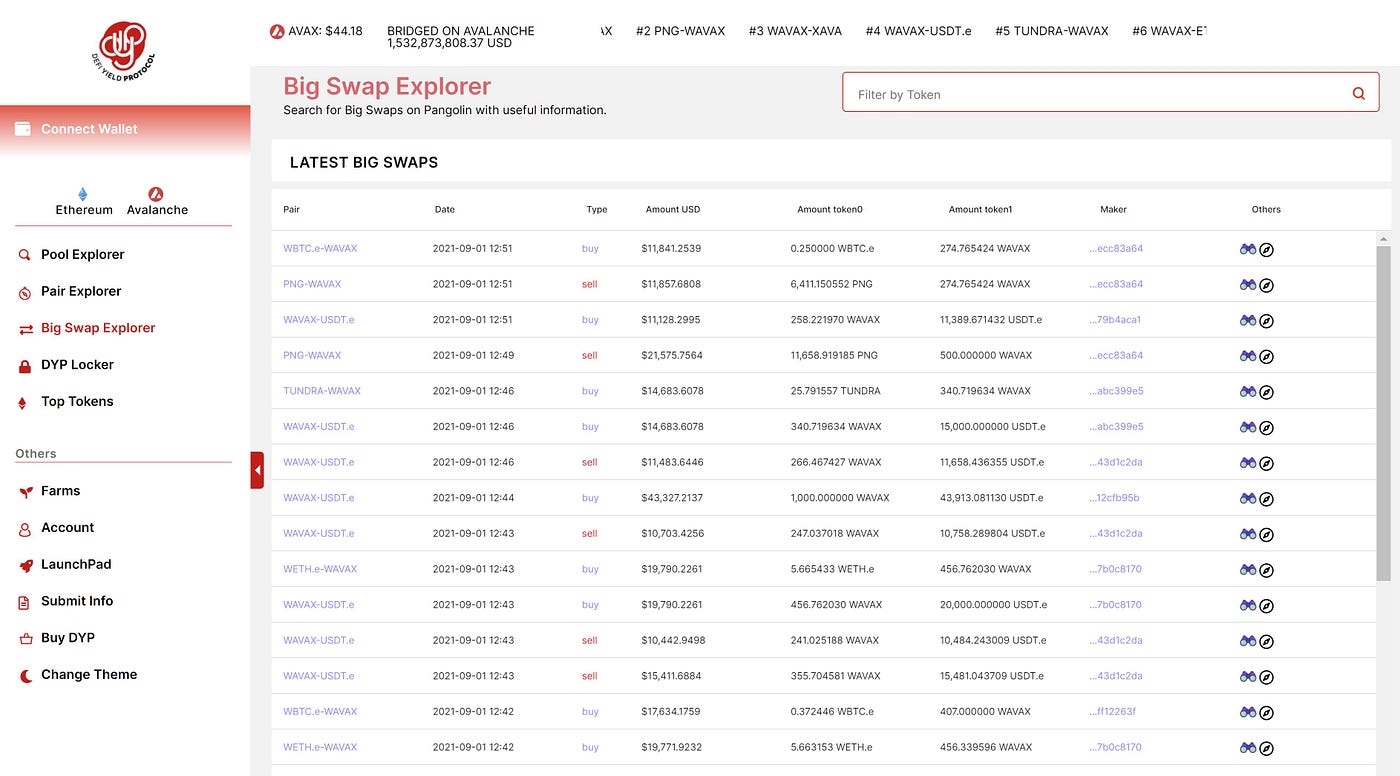Open binoculars icon for $17,634.1759 swap row
The height and width of the screenshot is (776, 1400).
(1248, 713)
